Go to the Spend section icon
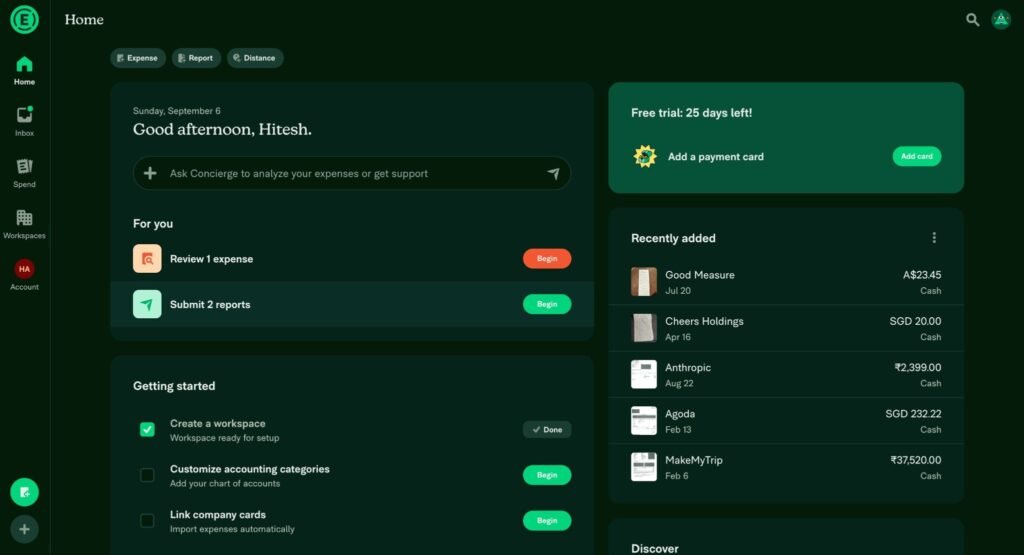Screen dimensions: 1024x555 point(24,166)
